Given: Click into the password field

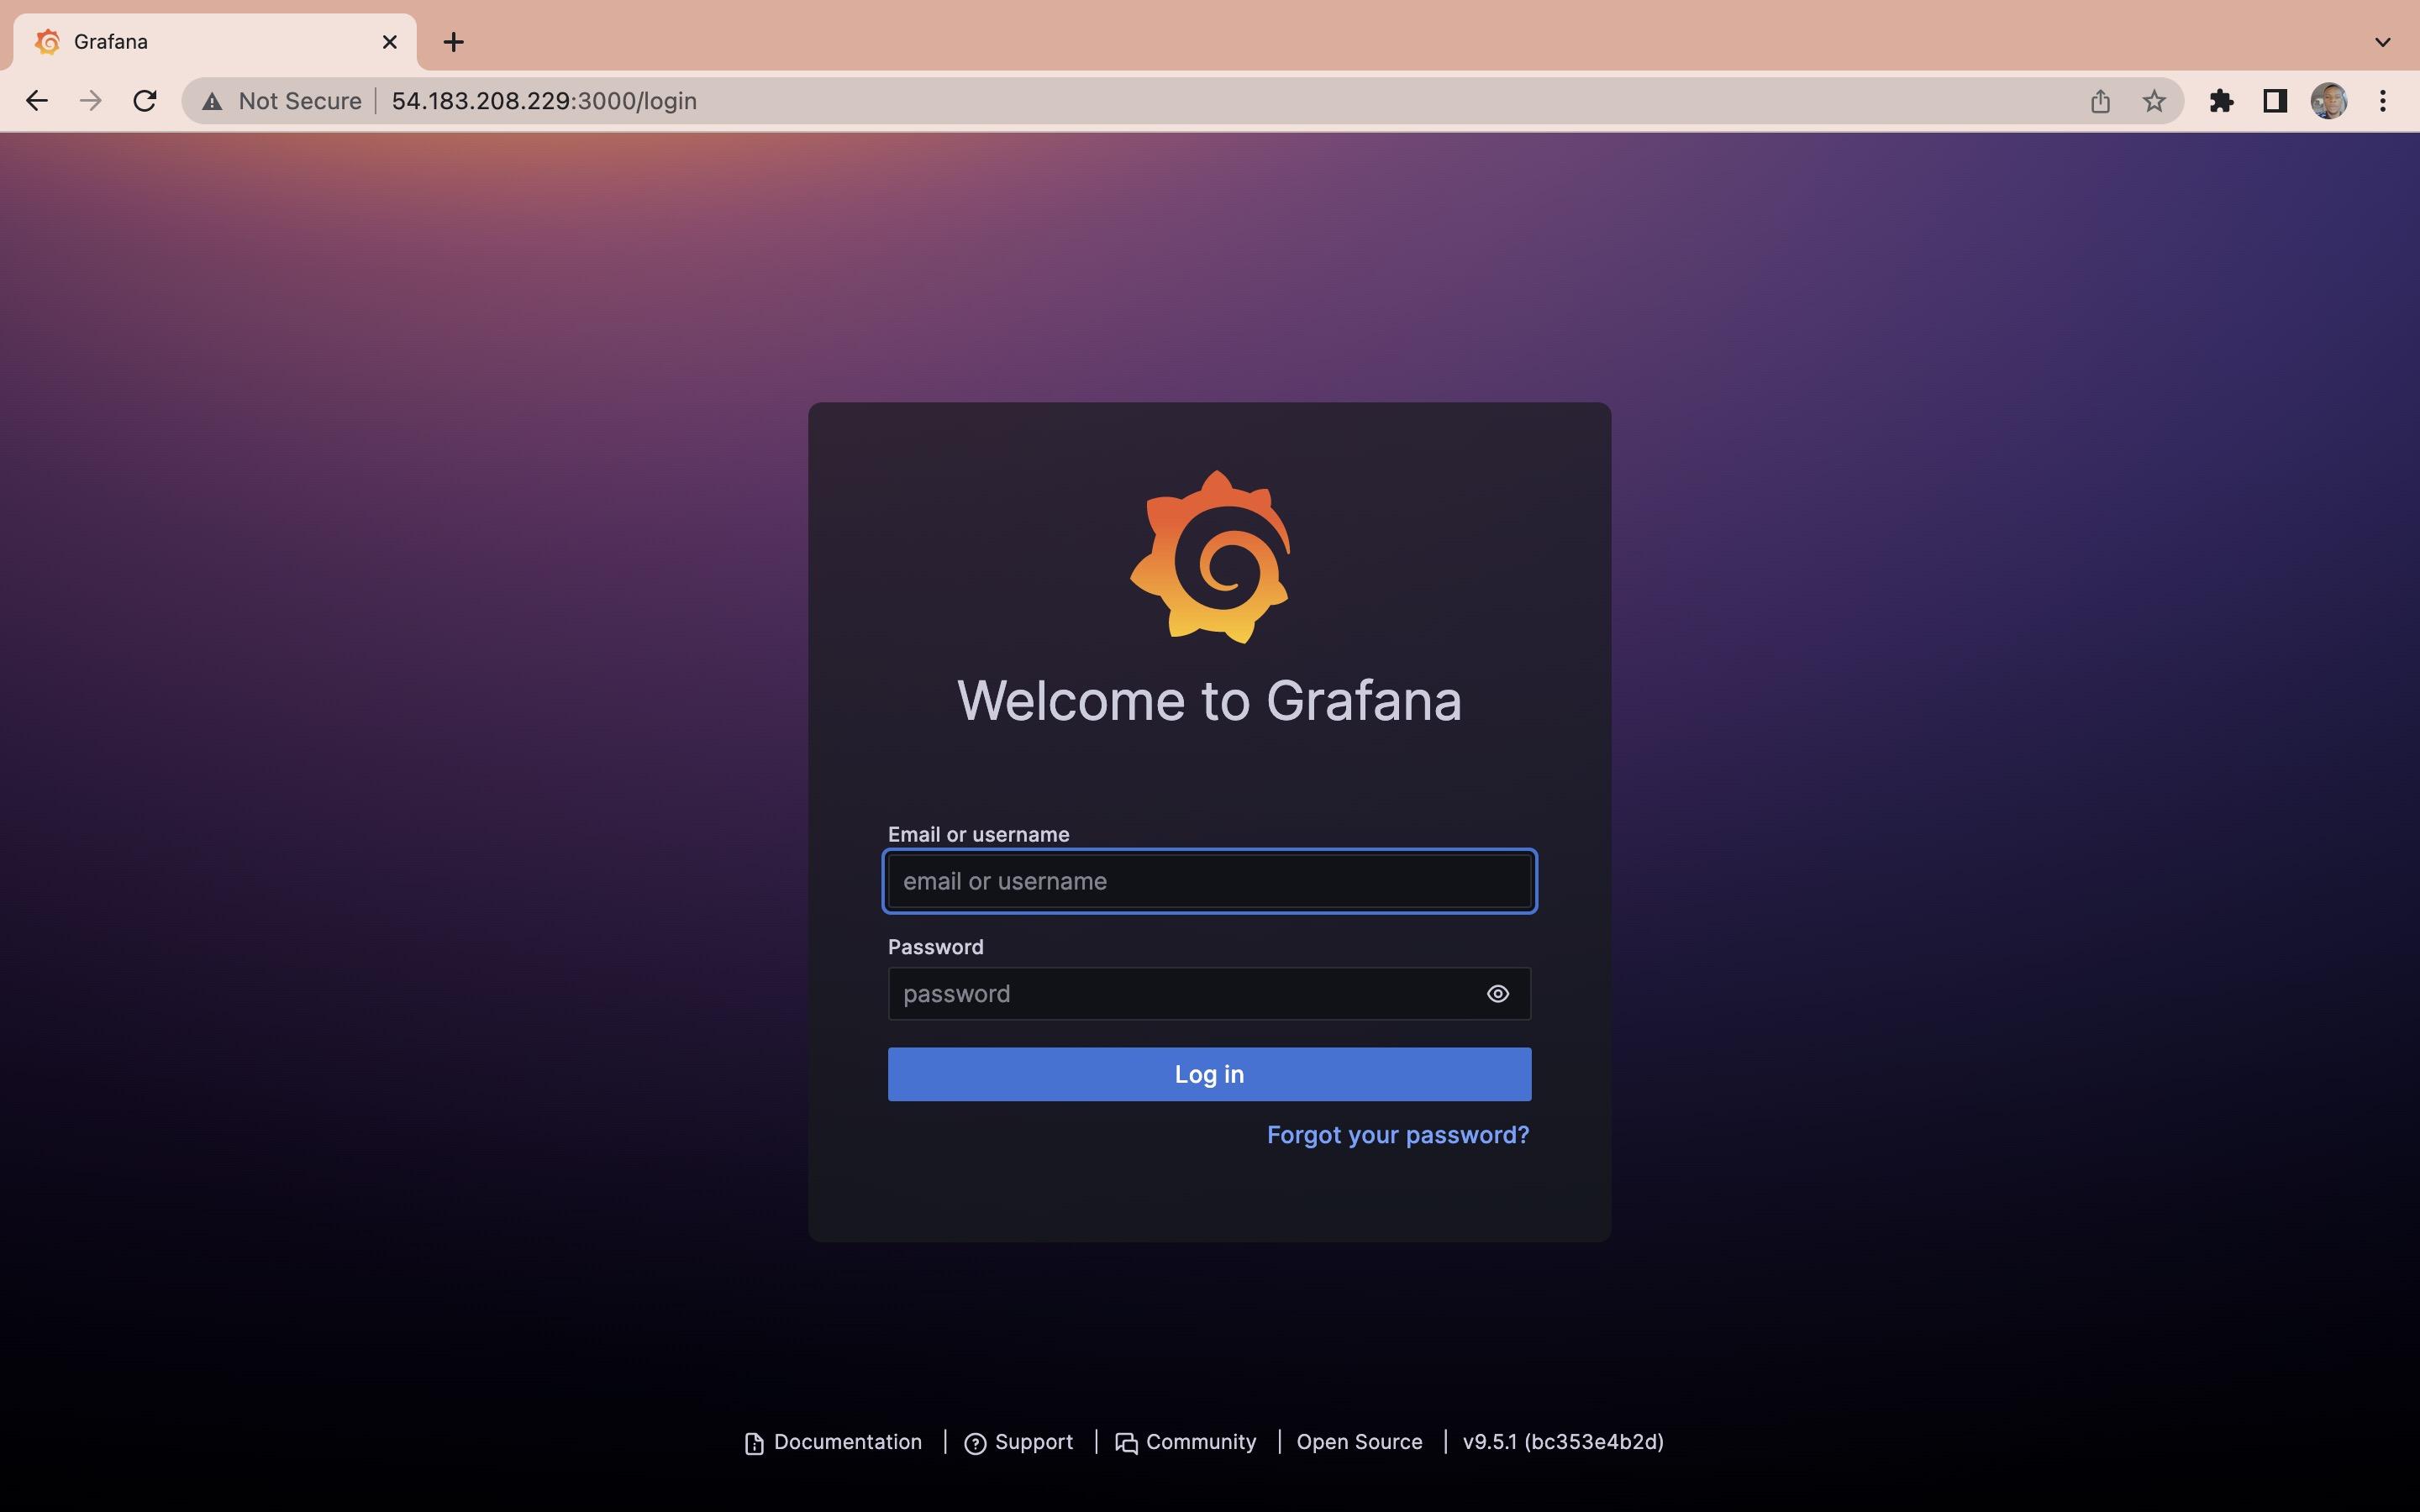Looking at the screenshot, I should click(1180, 993).
